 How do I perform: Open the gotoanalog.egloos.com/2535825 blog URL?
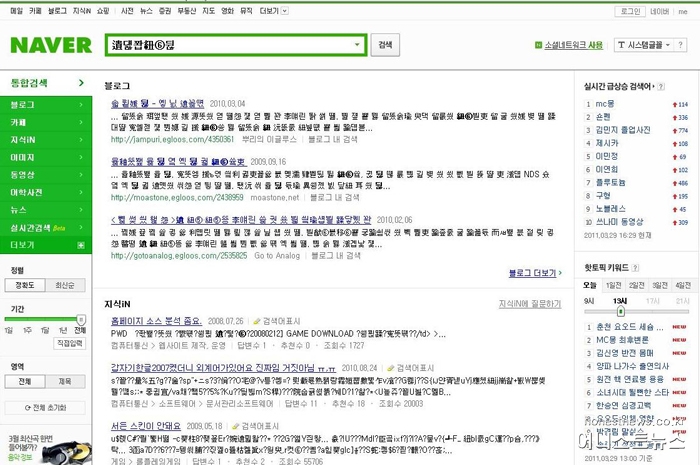coord(179,256)
